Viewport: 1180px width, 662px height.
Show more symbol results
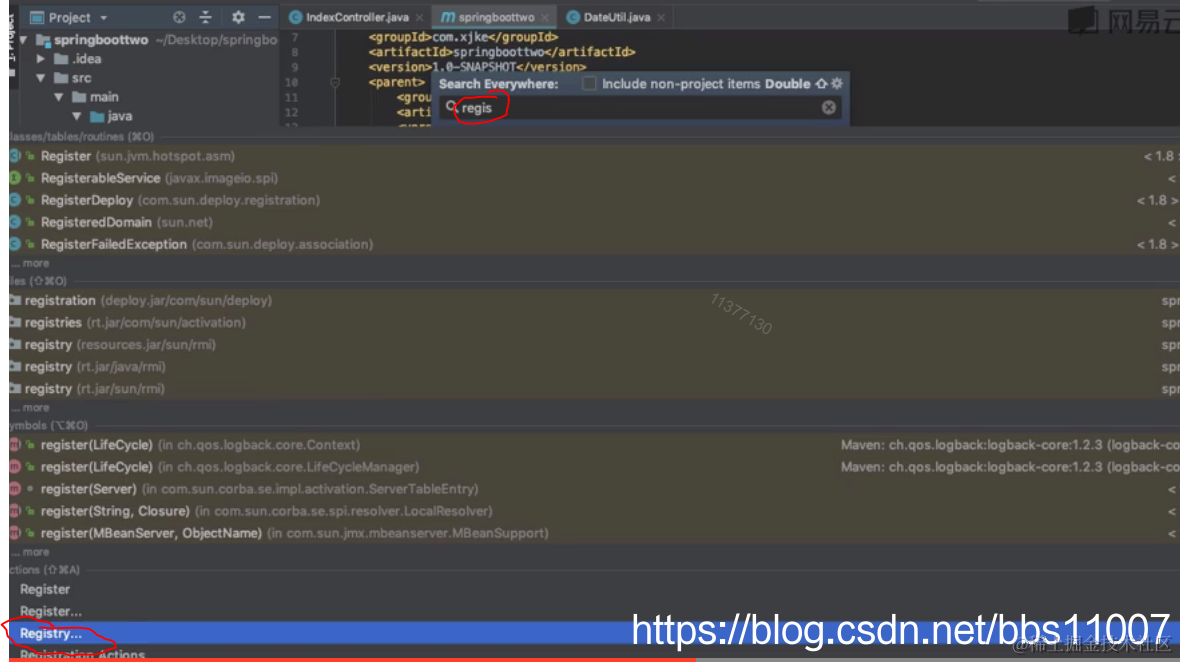[x=31, y=552]
